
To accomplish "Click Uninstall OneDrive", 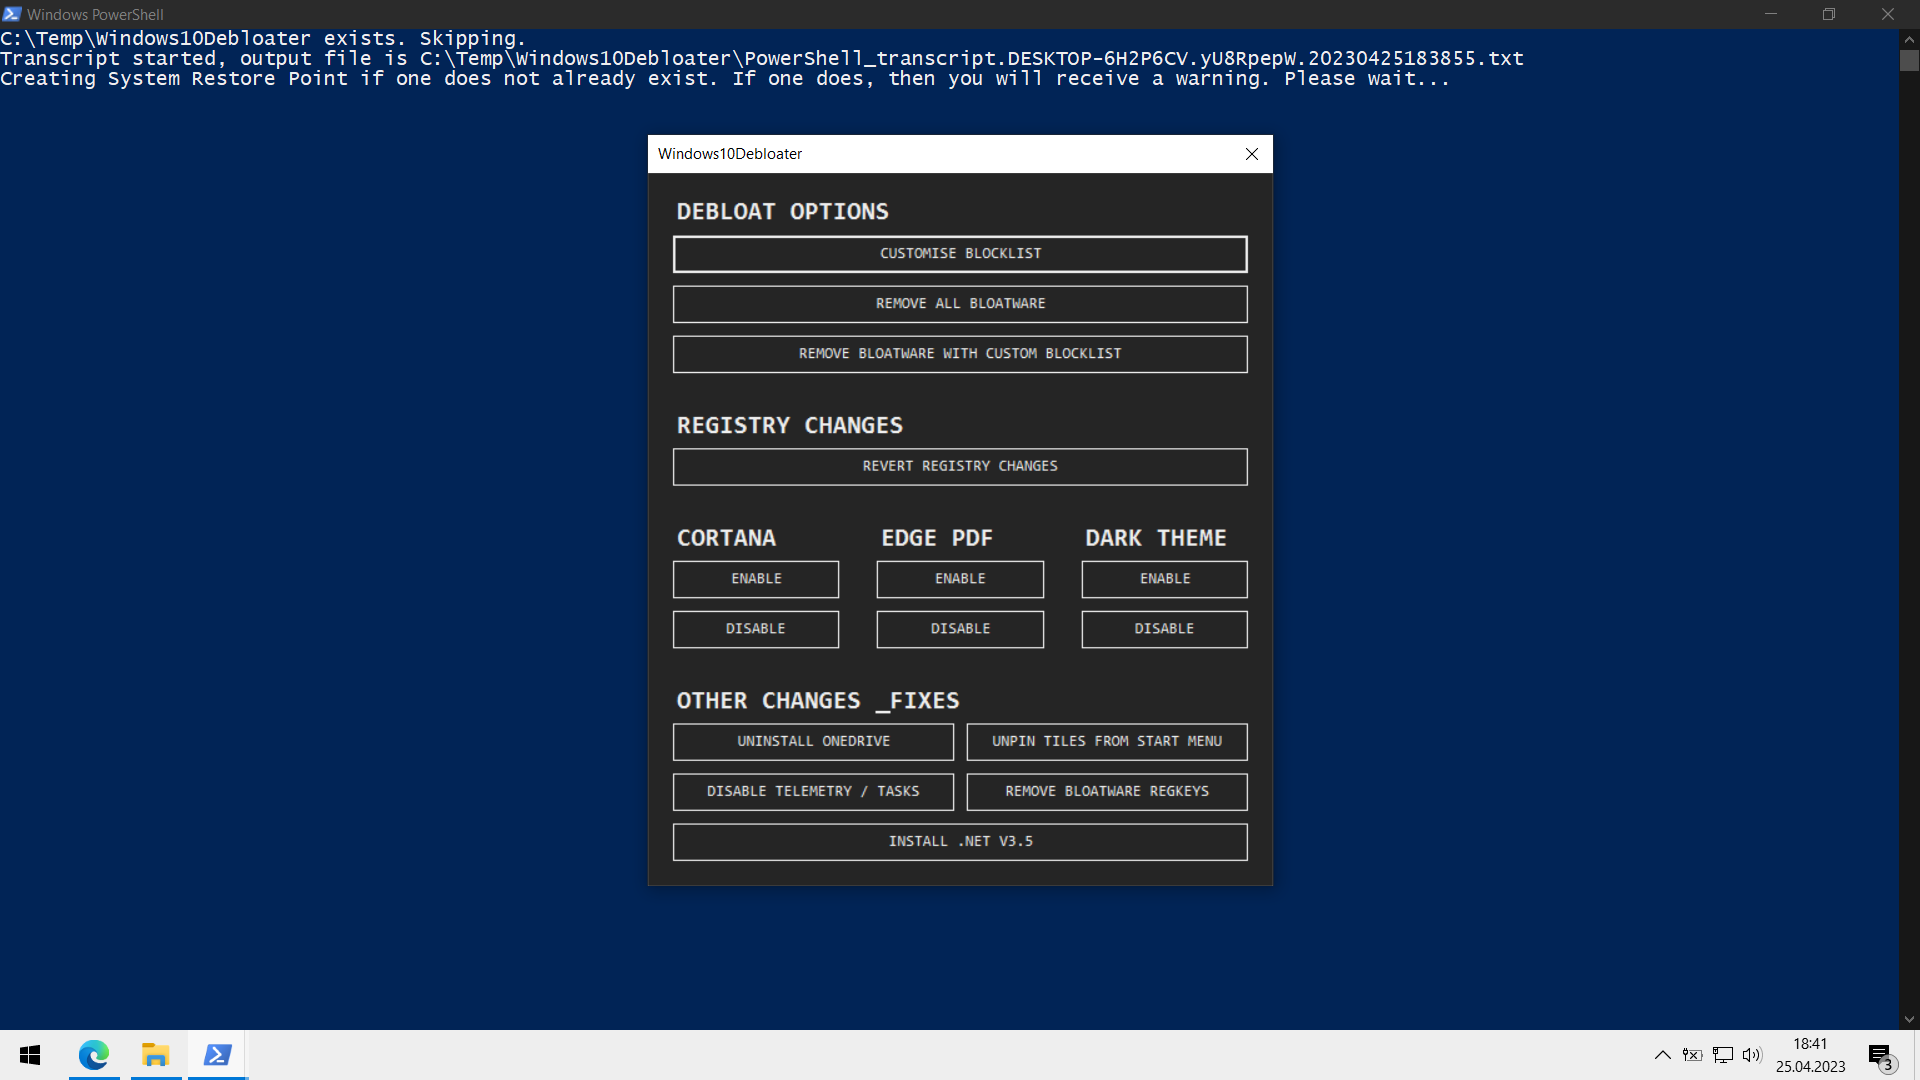I will click(813, 742).
